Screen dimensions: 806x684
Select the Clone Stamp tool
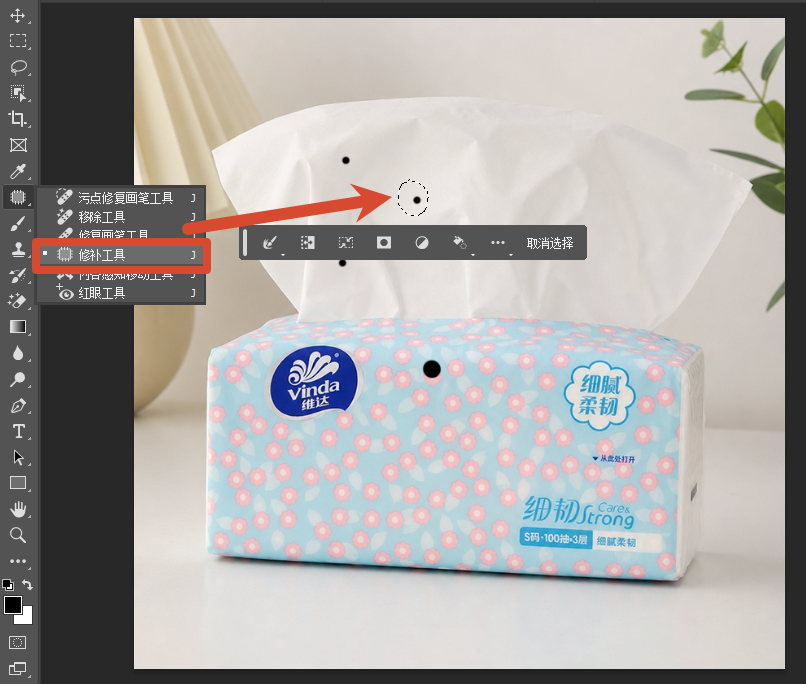[18, 250]
